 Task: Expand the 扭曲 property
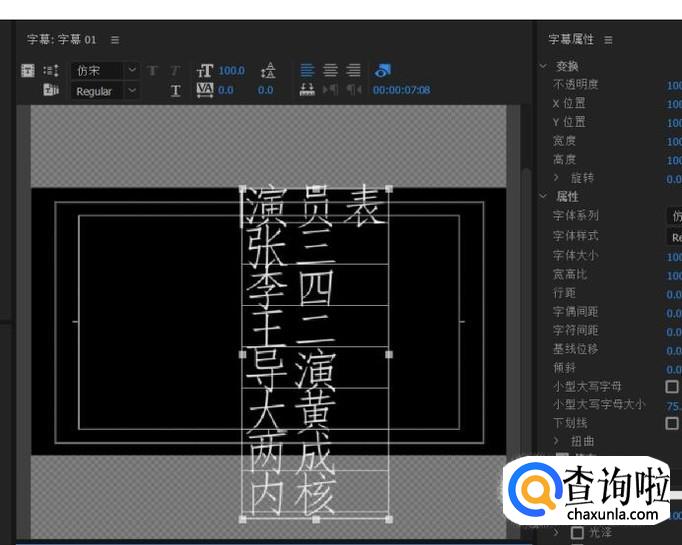coord(556,441)
